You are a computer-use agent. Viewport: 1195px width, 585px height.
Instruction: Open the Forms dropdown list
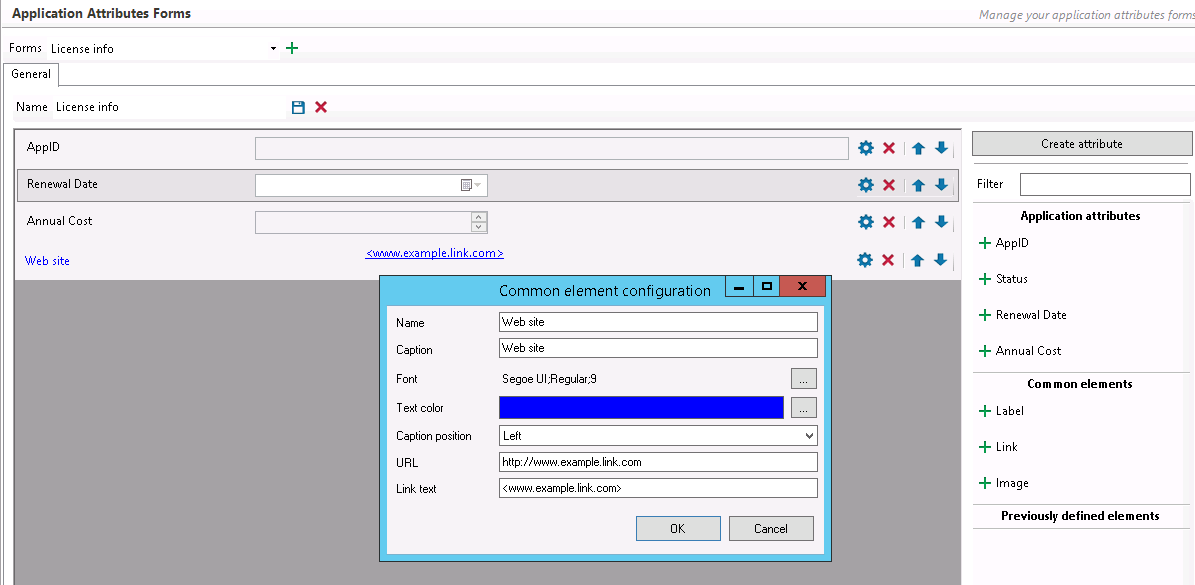(x=273, y=48)
